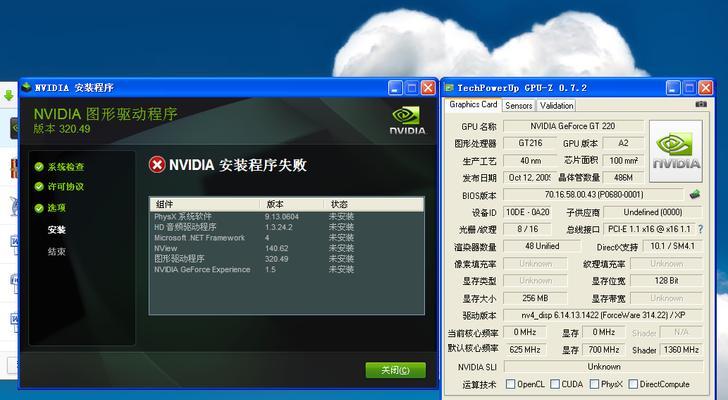Click the 图形处理器 field GT216
The height and width of the screenshot is (400, 728).
[530, 143]
